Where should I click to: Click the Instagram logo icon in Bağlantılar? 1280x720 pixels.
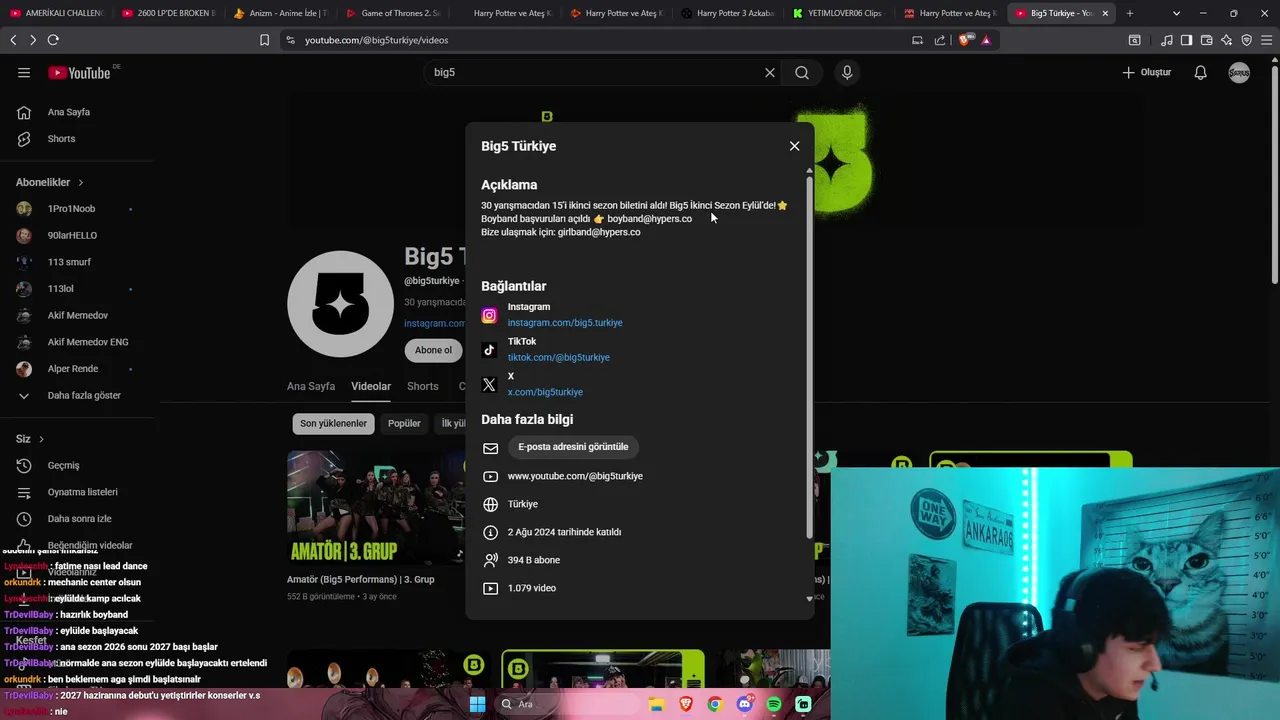click(x=489, y=315)
